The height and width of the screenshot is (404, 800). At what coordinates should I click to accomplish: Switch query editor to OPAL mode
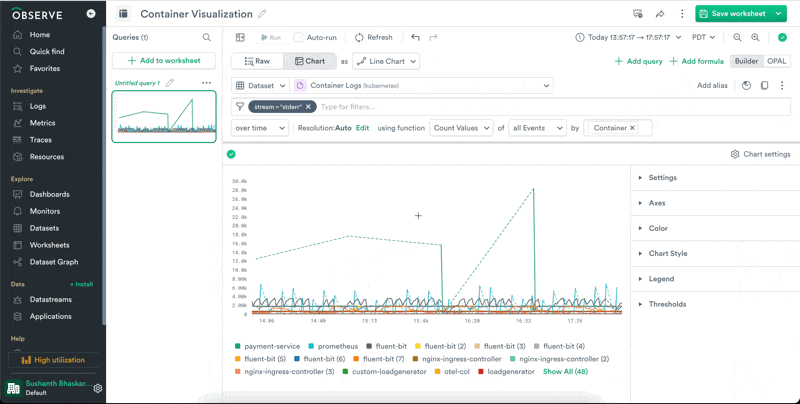point(777,61)
